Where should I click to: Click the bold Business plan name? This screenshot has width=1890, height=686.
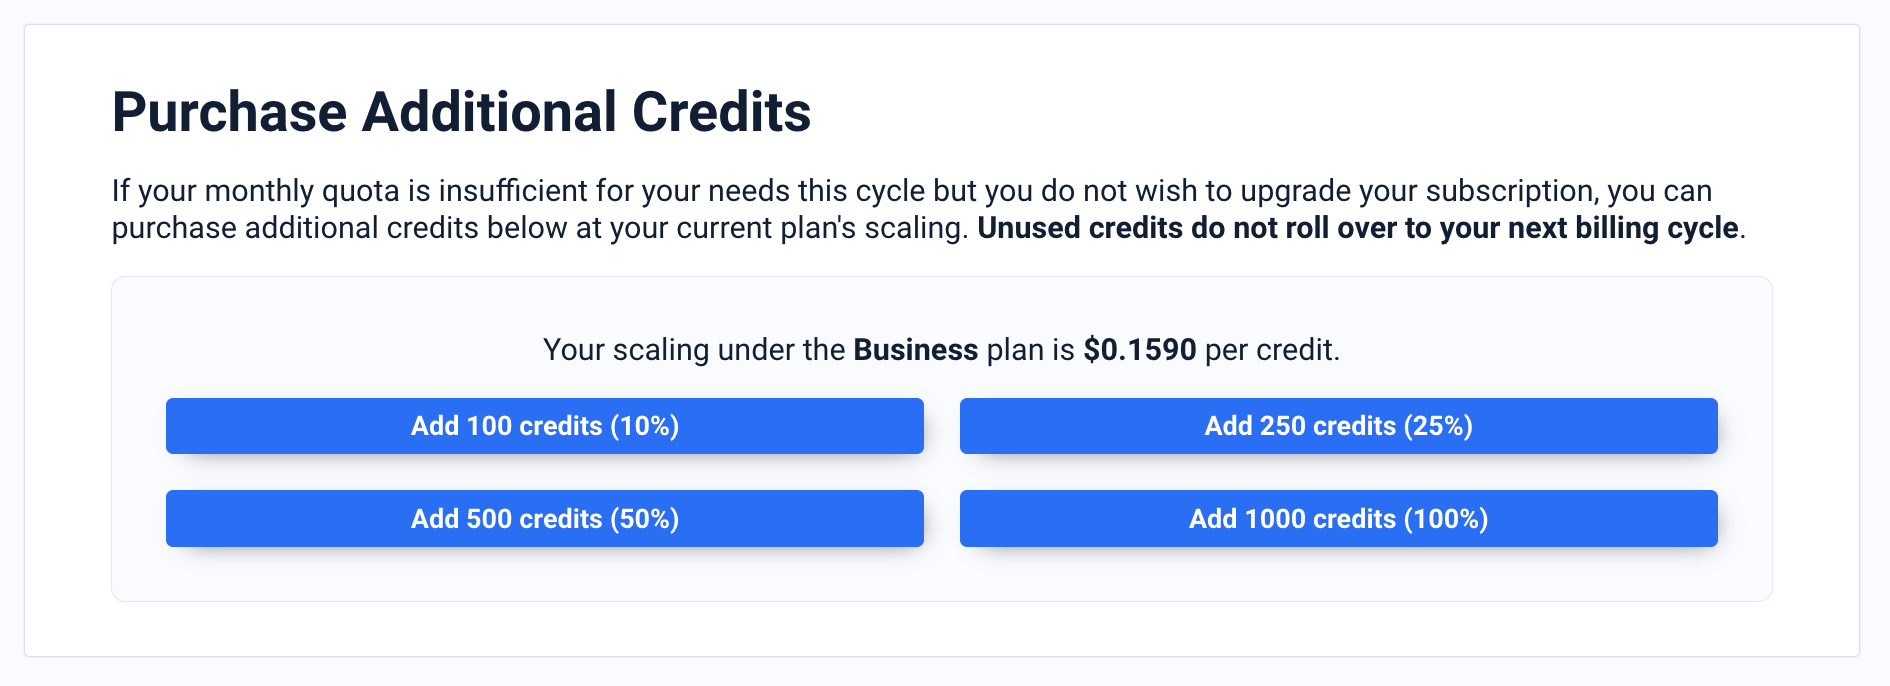915,350
